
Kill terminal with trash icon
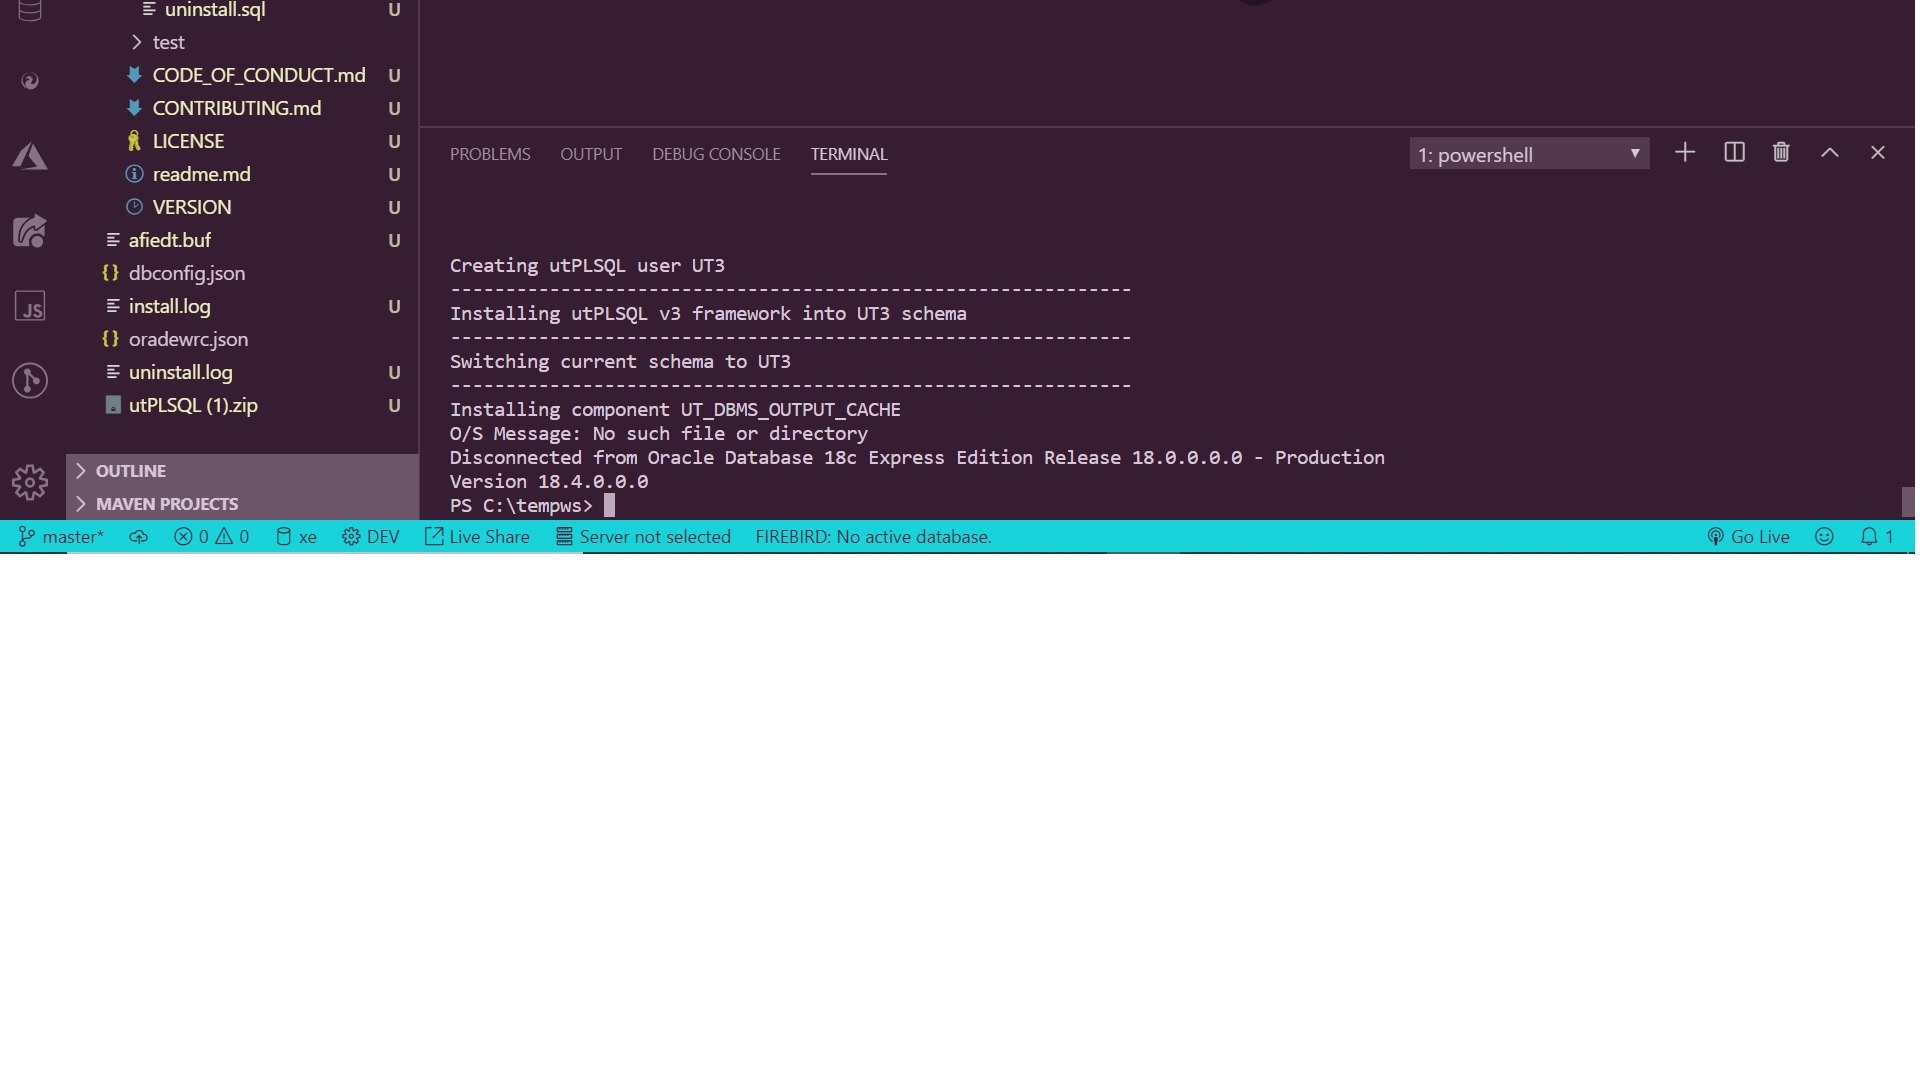1781,153
